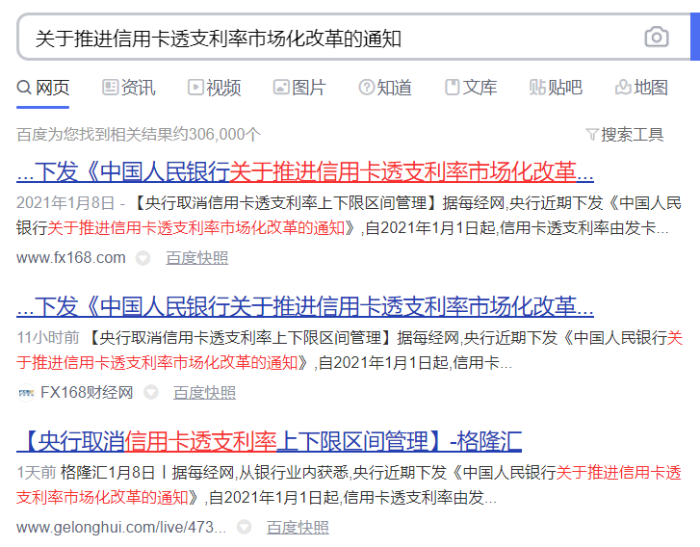Image resolution: width=700 pixels, height=547 pixels.
Task: Click FX168财经网 source name
Action: click(87, 393)
